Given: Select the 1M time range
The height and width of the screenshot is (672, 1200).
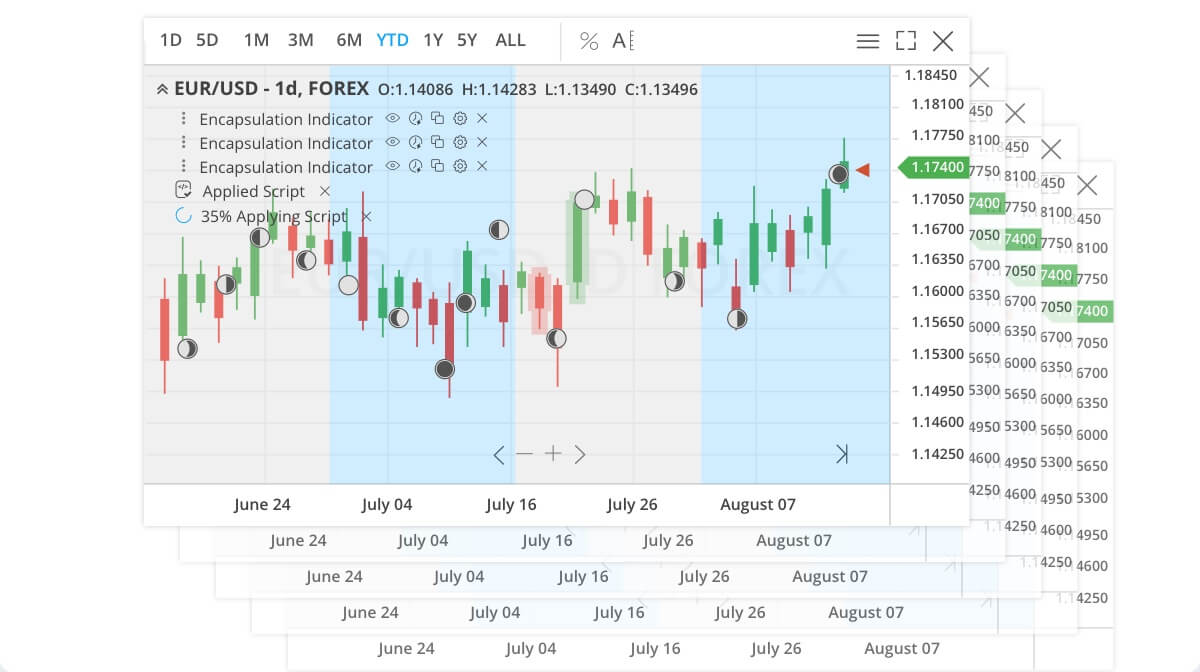Looking at the screenshot, I should [x=256, y=41].
